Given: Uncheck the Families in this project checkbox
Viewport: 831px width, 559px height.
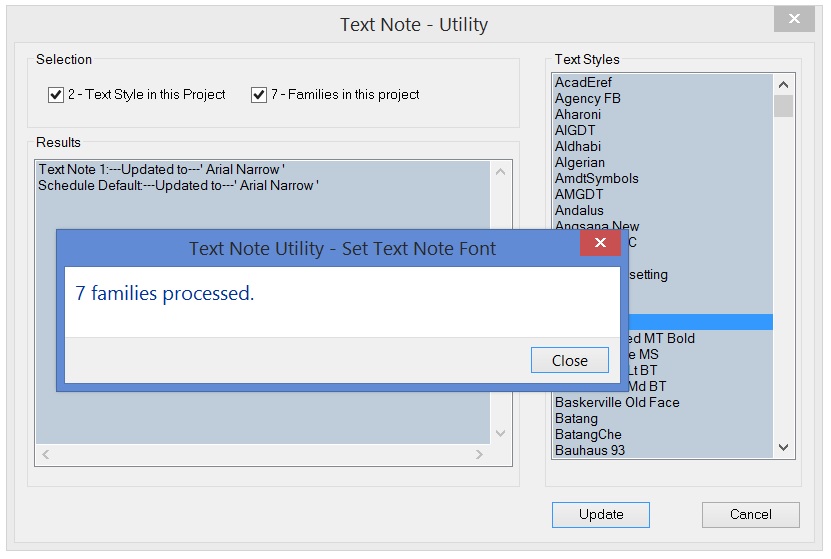Looking at the screenshot, I should tap(259, 95).
